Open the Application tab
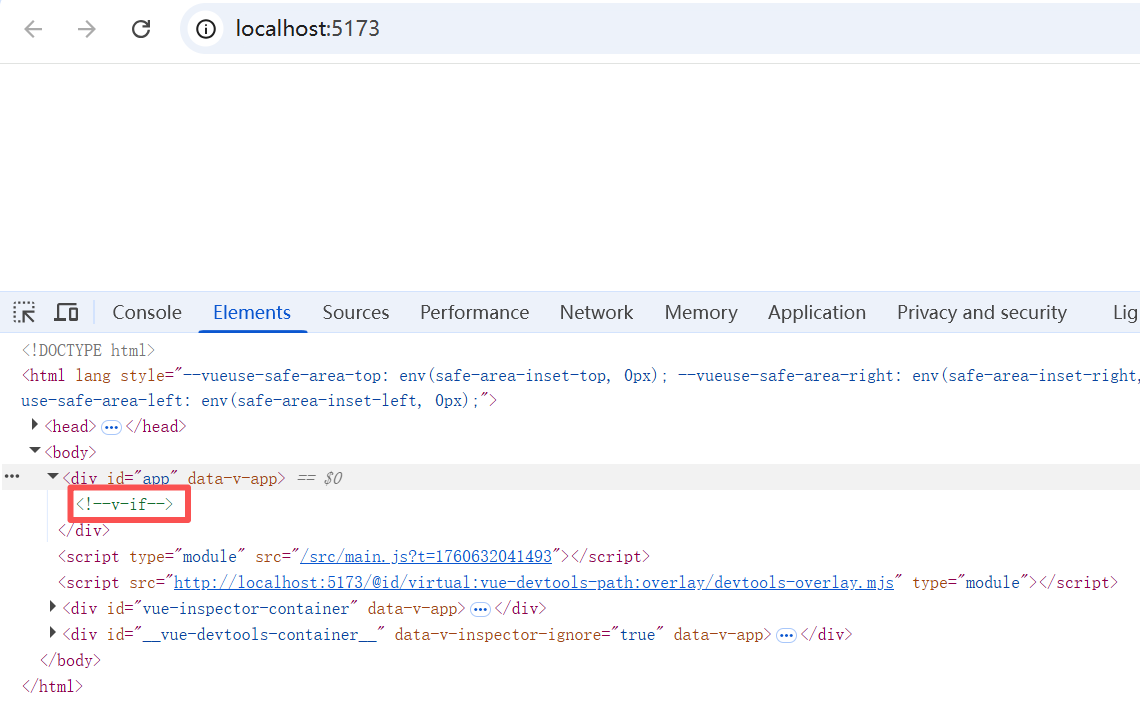This screenshot has width=1140, height=711. click(x=816, y=313)
